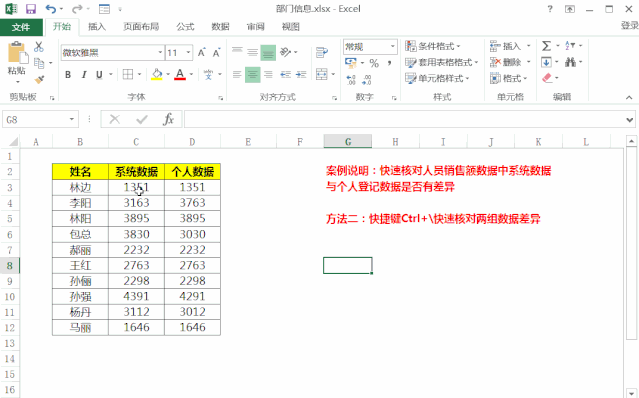639x398 pixels.
Task: Switch to the 数据 (Data) tab
Action: click(220, 27)
